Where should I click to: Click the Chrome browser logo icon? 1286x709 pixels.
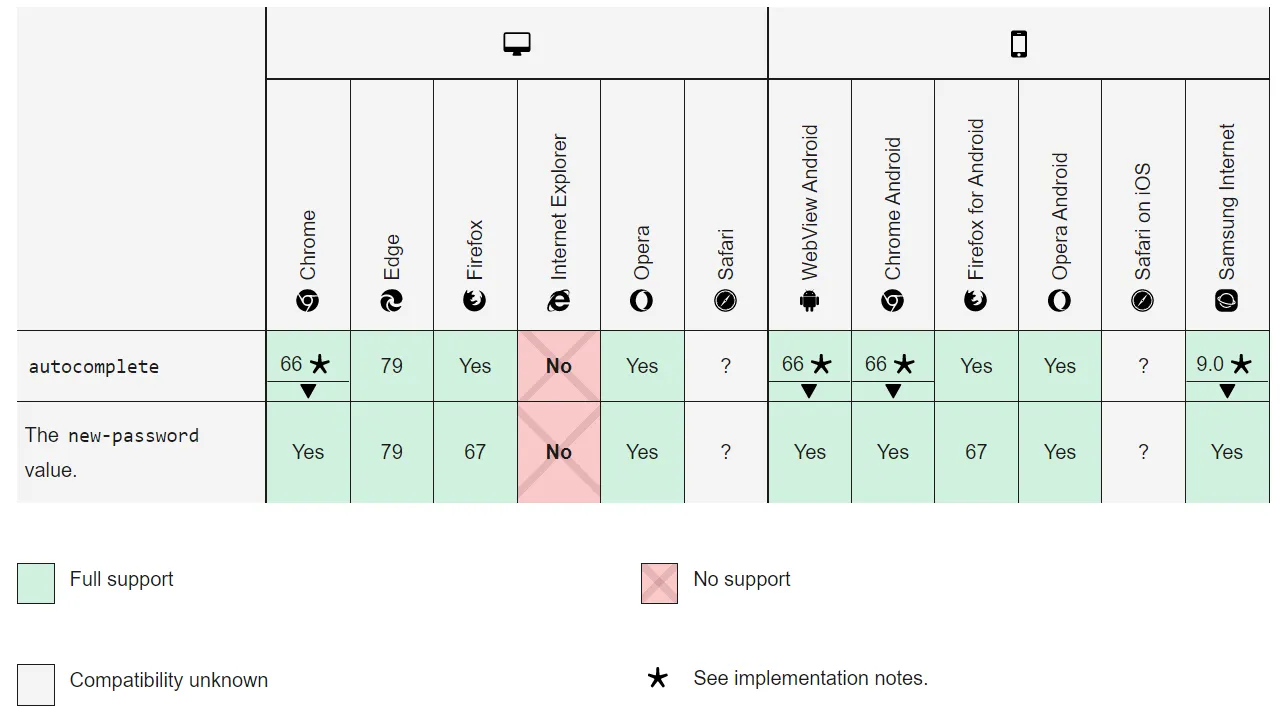308,300
